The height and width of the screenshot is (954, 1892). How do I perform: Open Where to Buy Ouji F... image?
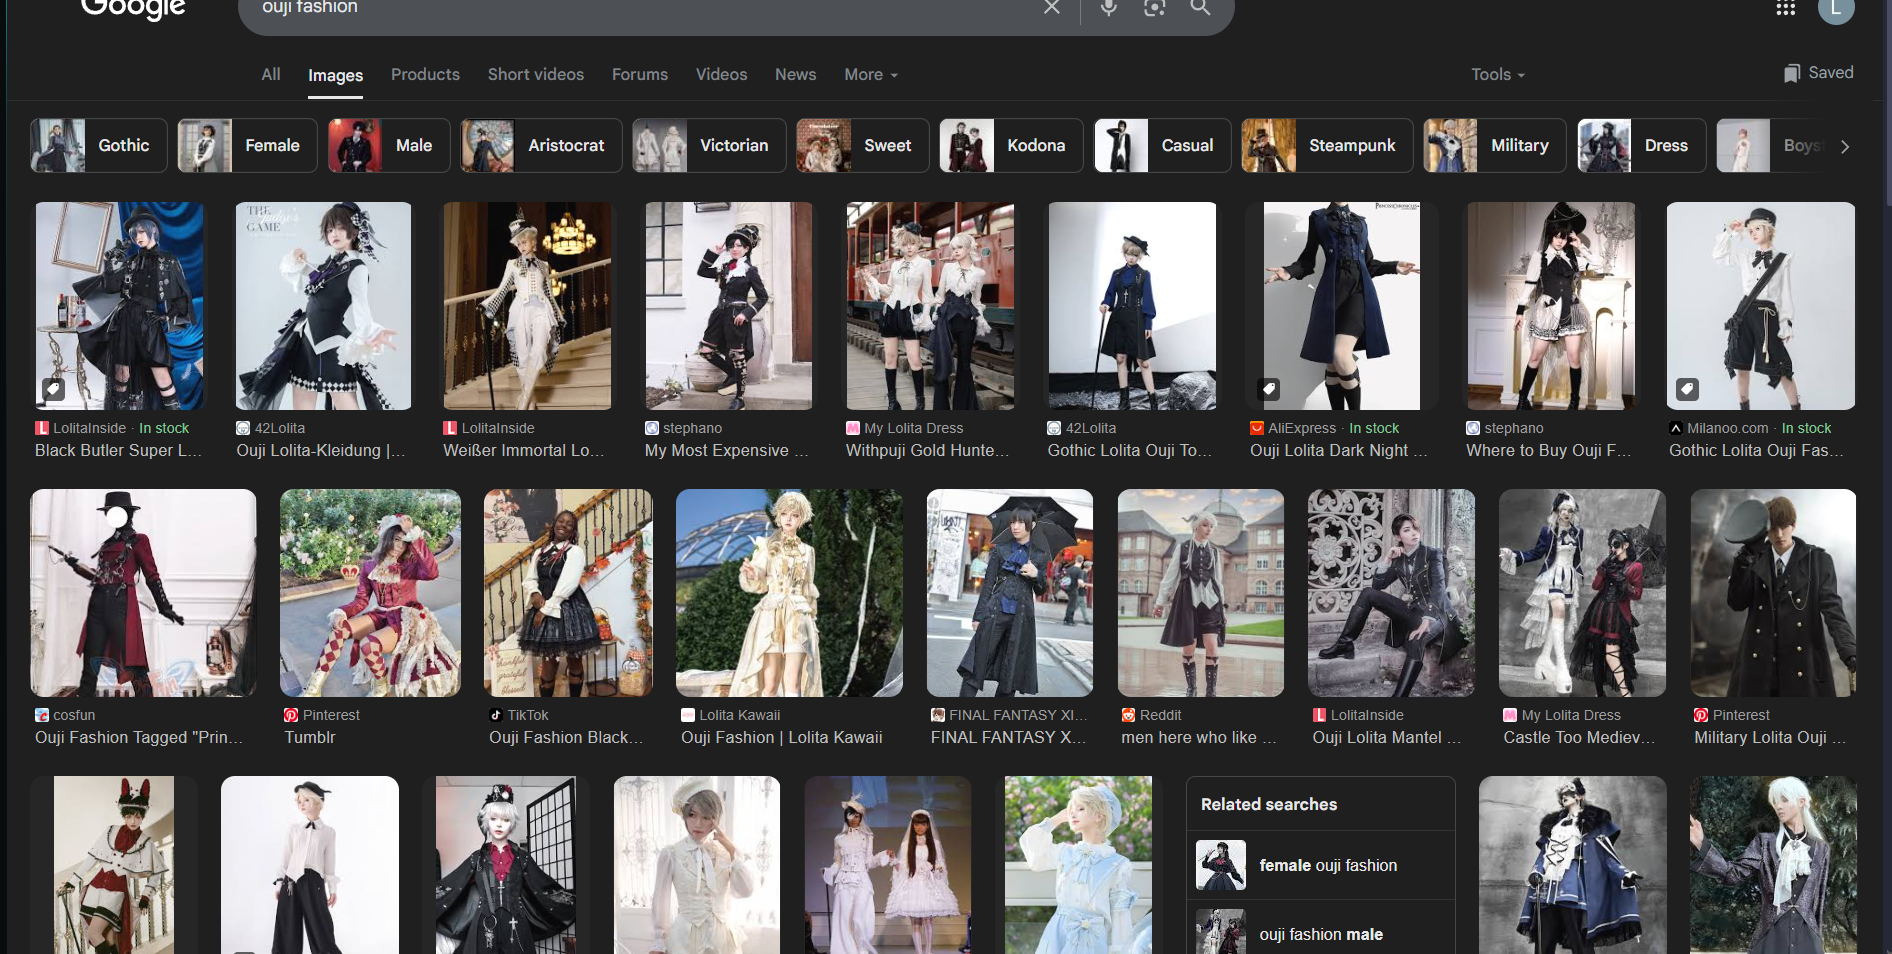(x=1551, y=306)
